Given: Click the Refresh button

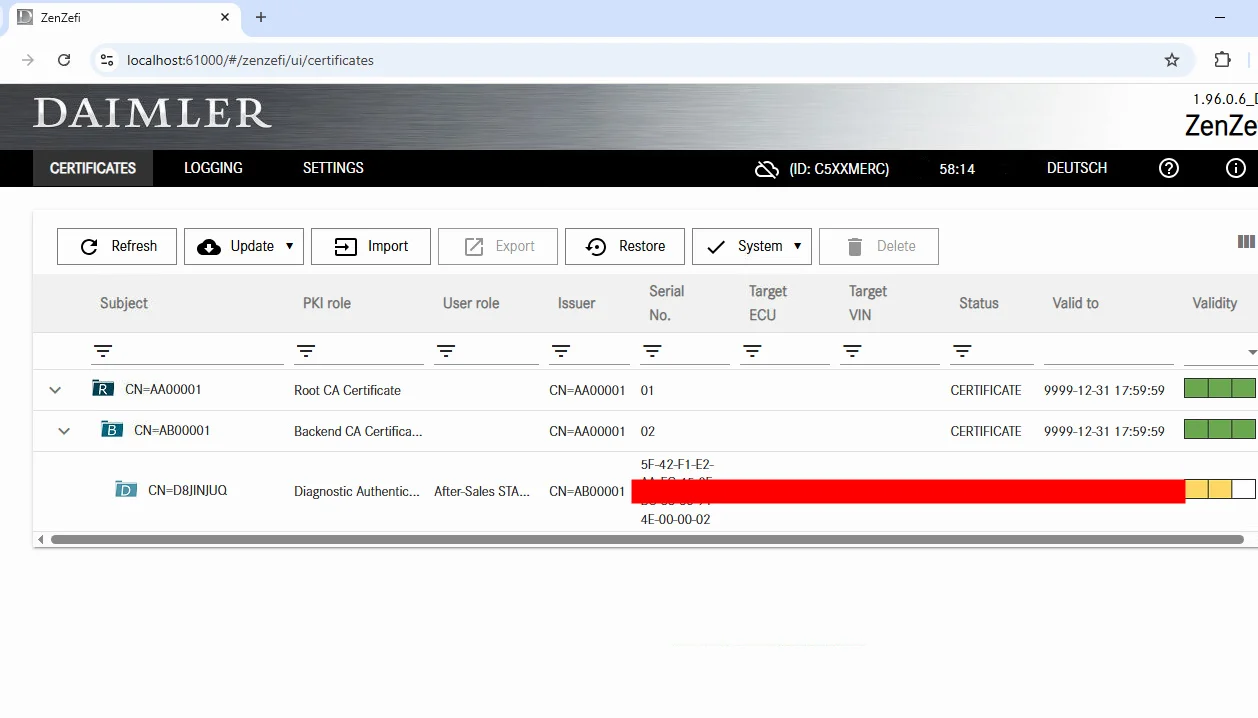Looking at the screenshot, I should (x=117, y=246).
